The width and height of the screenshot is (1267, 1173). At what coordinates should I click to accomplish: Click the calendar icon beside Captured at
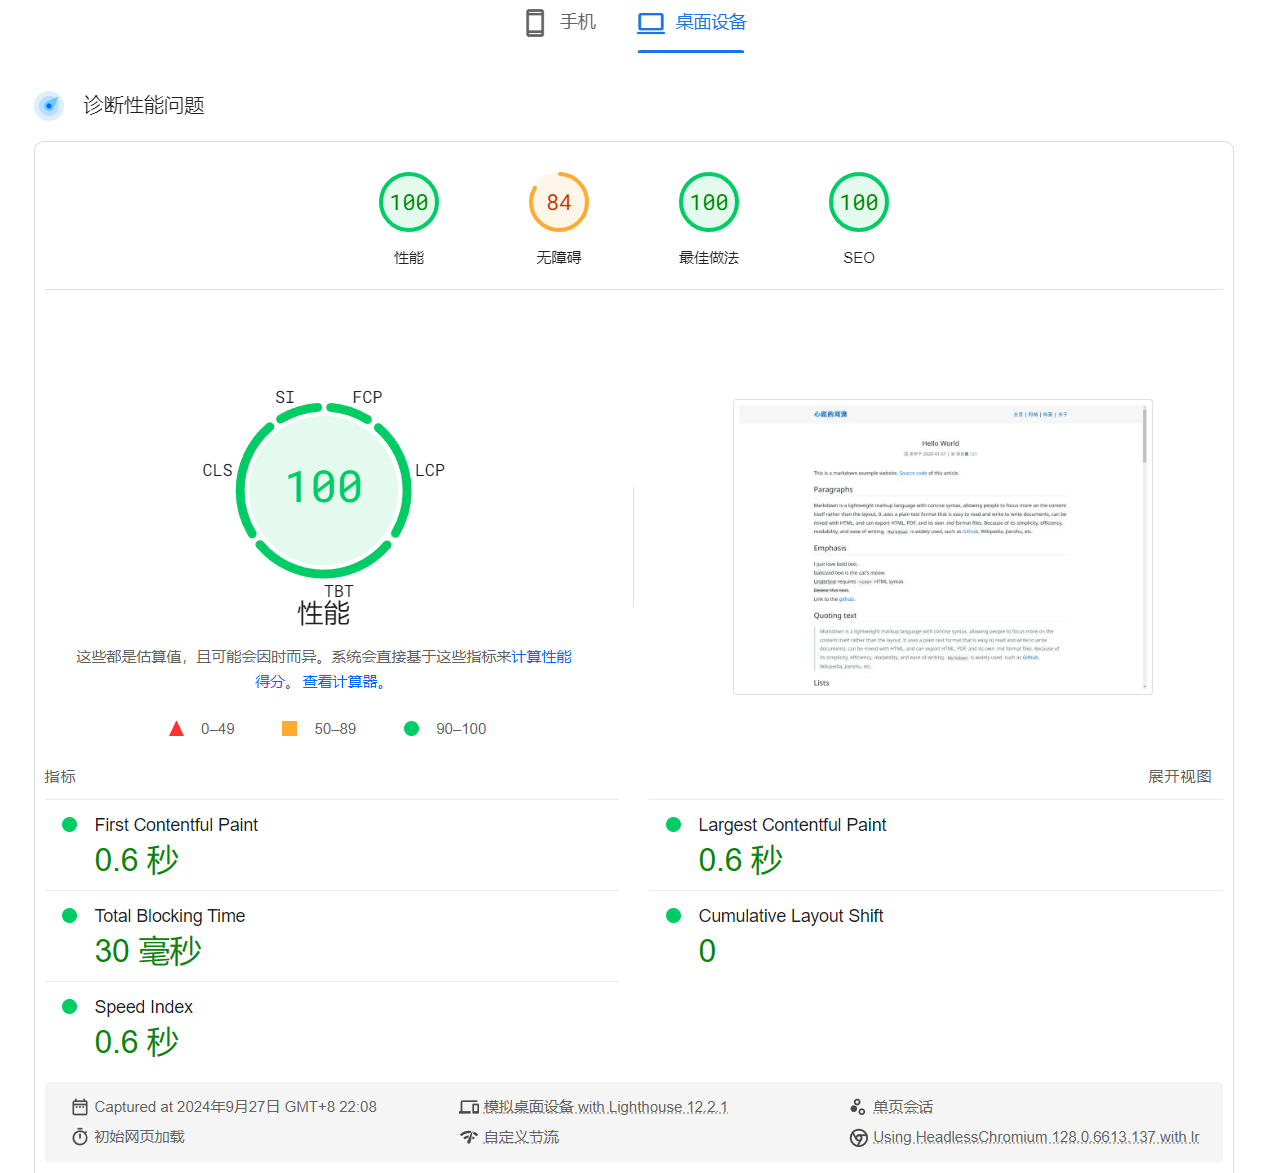tap(80, 1107)
